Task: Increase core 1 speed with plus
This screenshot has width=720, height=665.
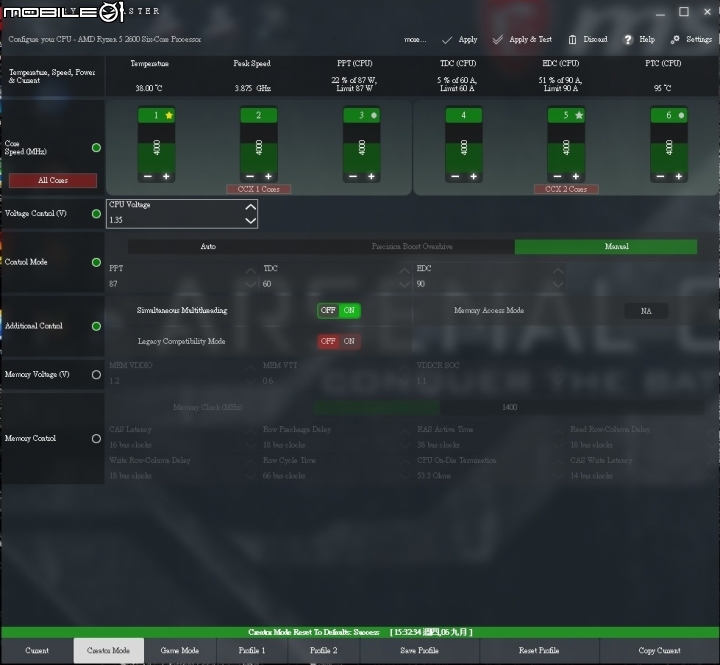Action: click(166, 176)
